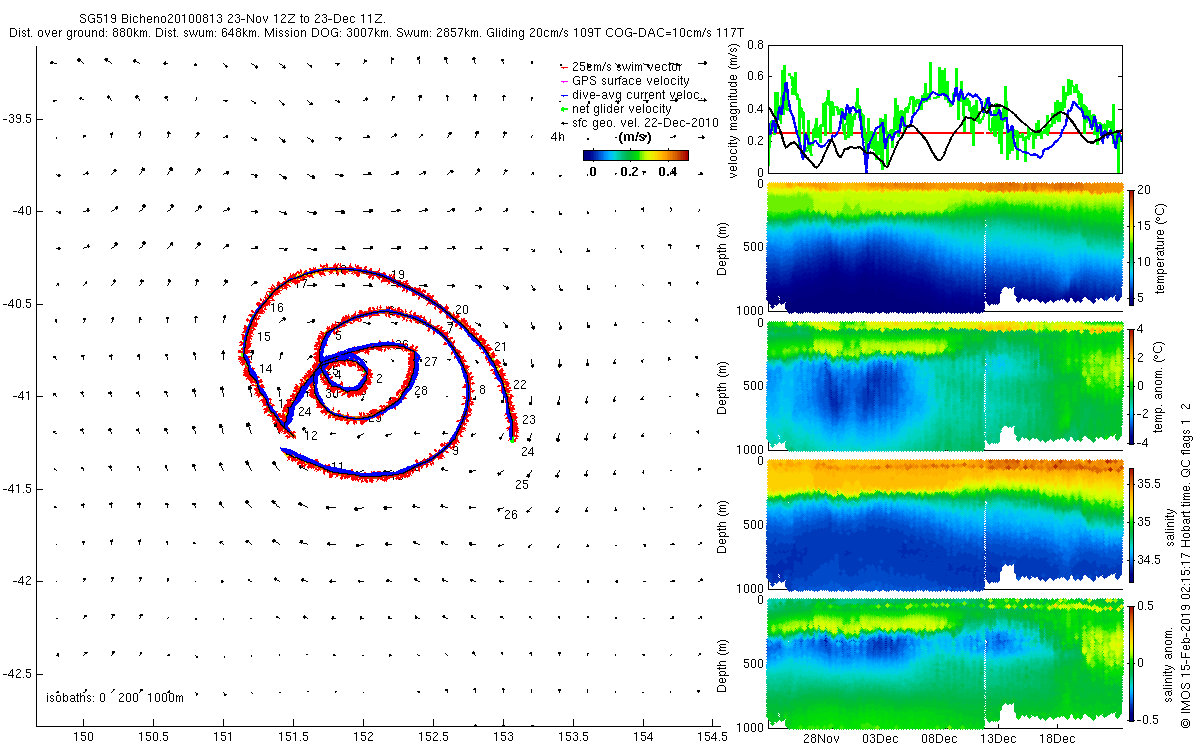Image resolution: width=1200 pixels, height=750 pixels.
Task: Click the track marker labeled 26
Action: coord(510,515)
